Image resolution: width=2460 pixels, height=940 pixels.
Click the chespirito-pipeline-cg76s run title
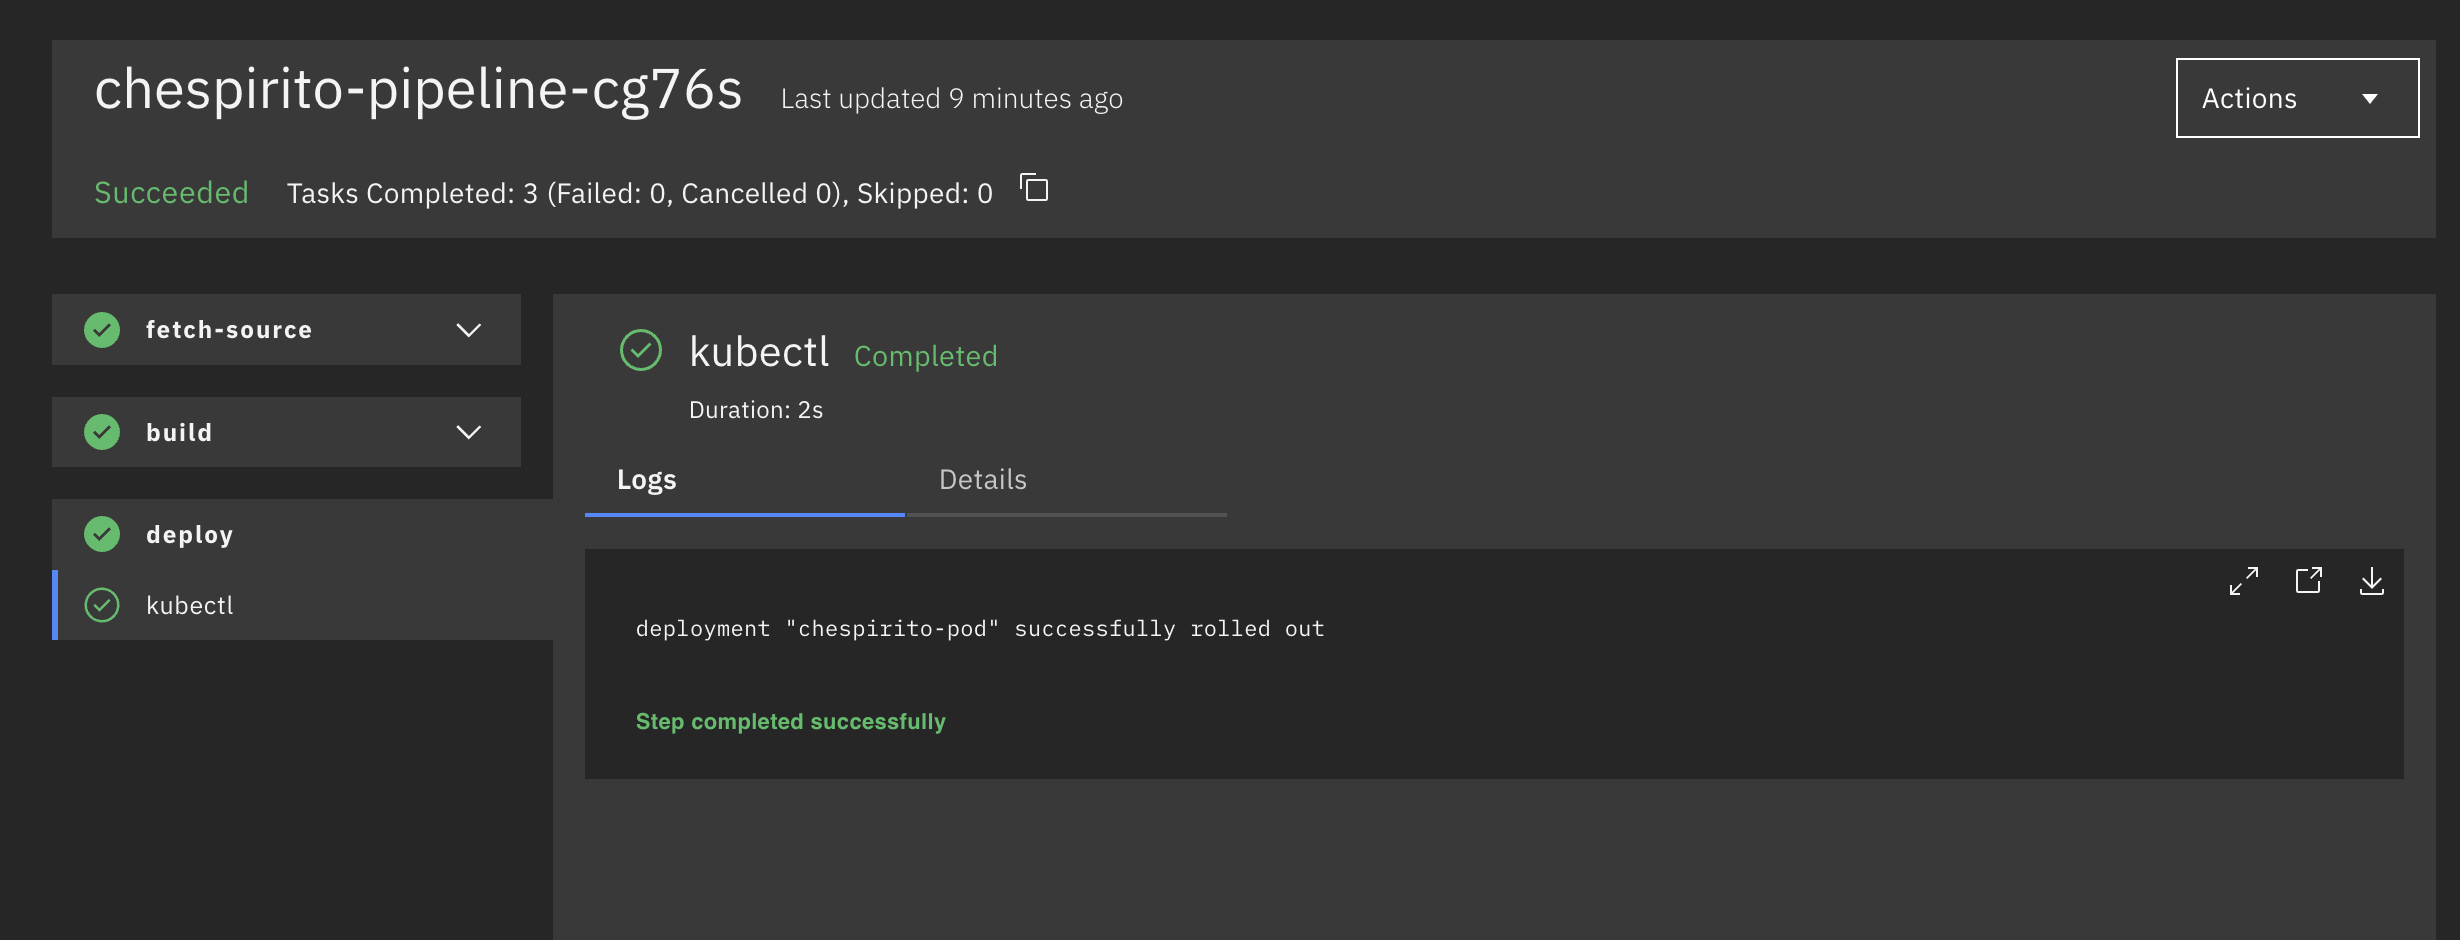pos(418,90)
